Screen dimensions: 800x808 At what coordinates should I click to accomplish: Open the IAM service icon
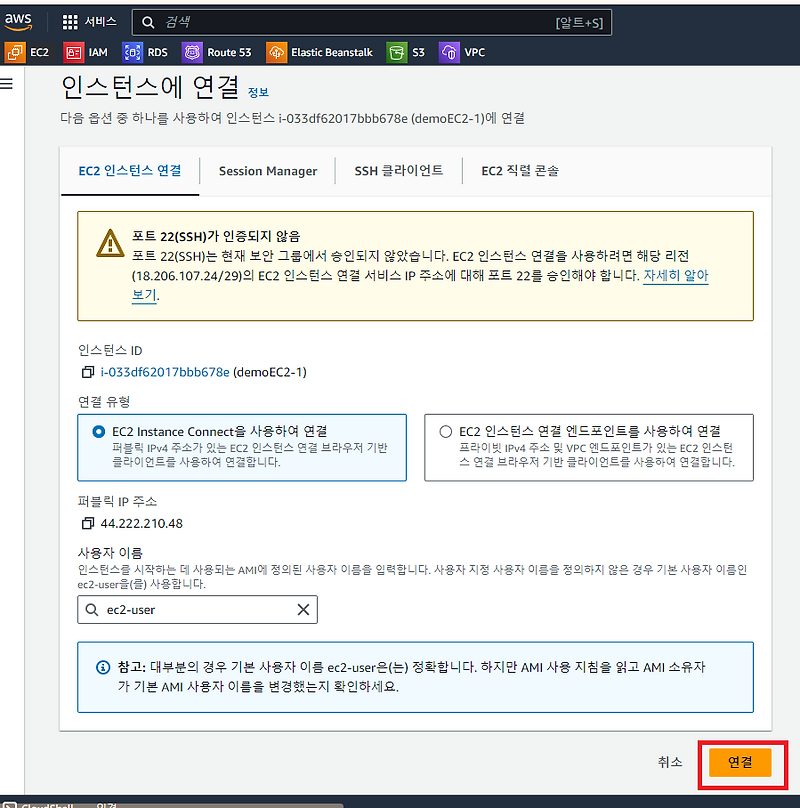point(76,51)
